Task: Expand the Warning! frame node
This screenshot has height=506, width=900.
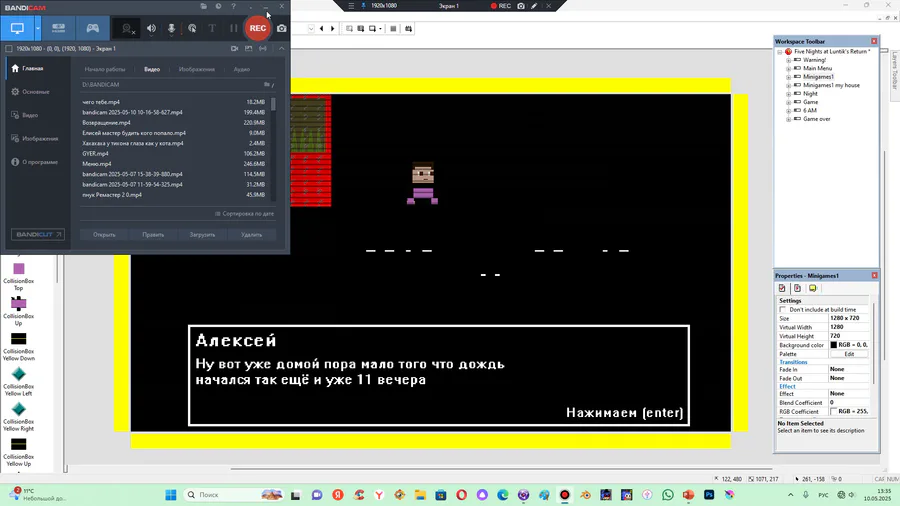Action: click(x=788, y=60)
